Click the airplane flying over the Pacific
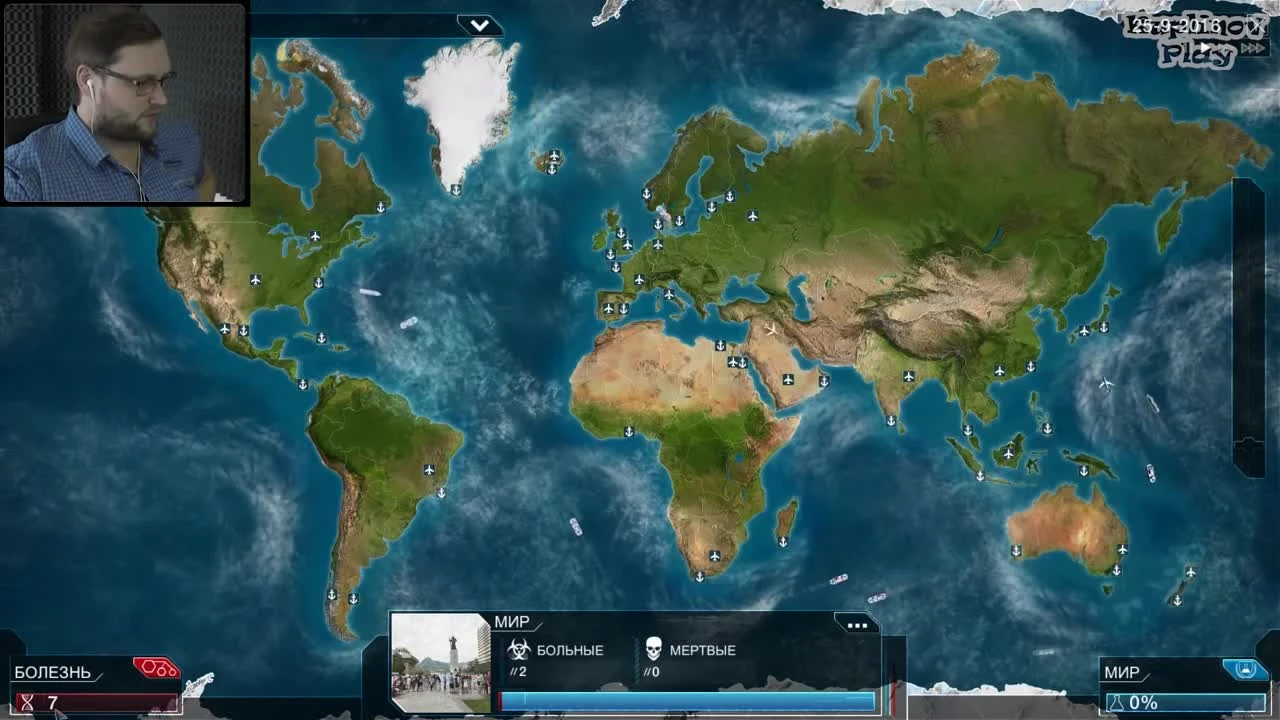Image resolution: width=1280 pixels, height=720 pixels. click(1106, 383)
